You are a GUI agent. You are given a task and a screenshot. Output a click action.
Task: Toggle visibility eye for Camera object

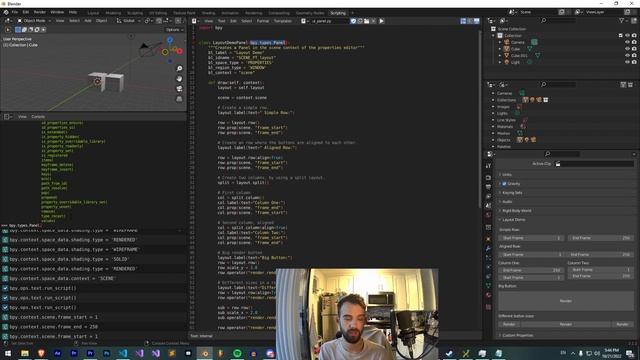tap(627, 42)
